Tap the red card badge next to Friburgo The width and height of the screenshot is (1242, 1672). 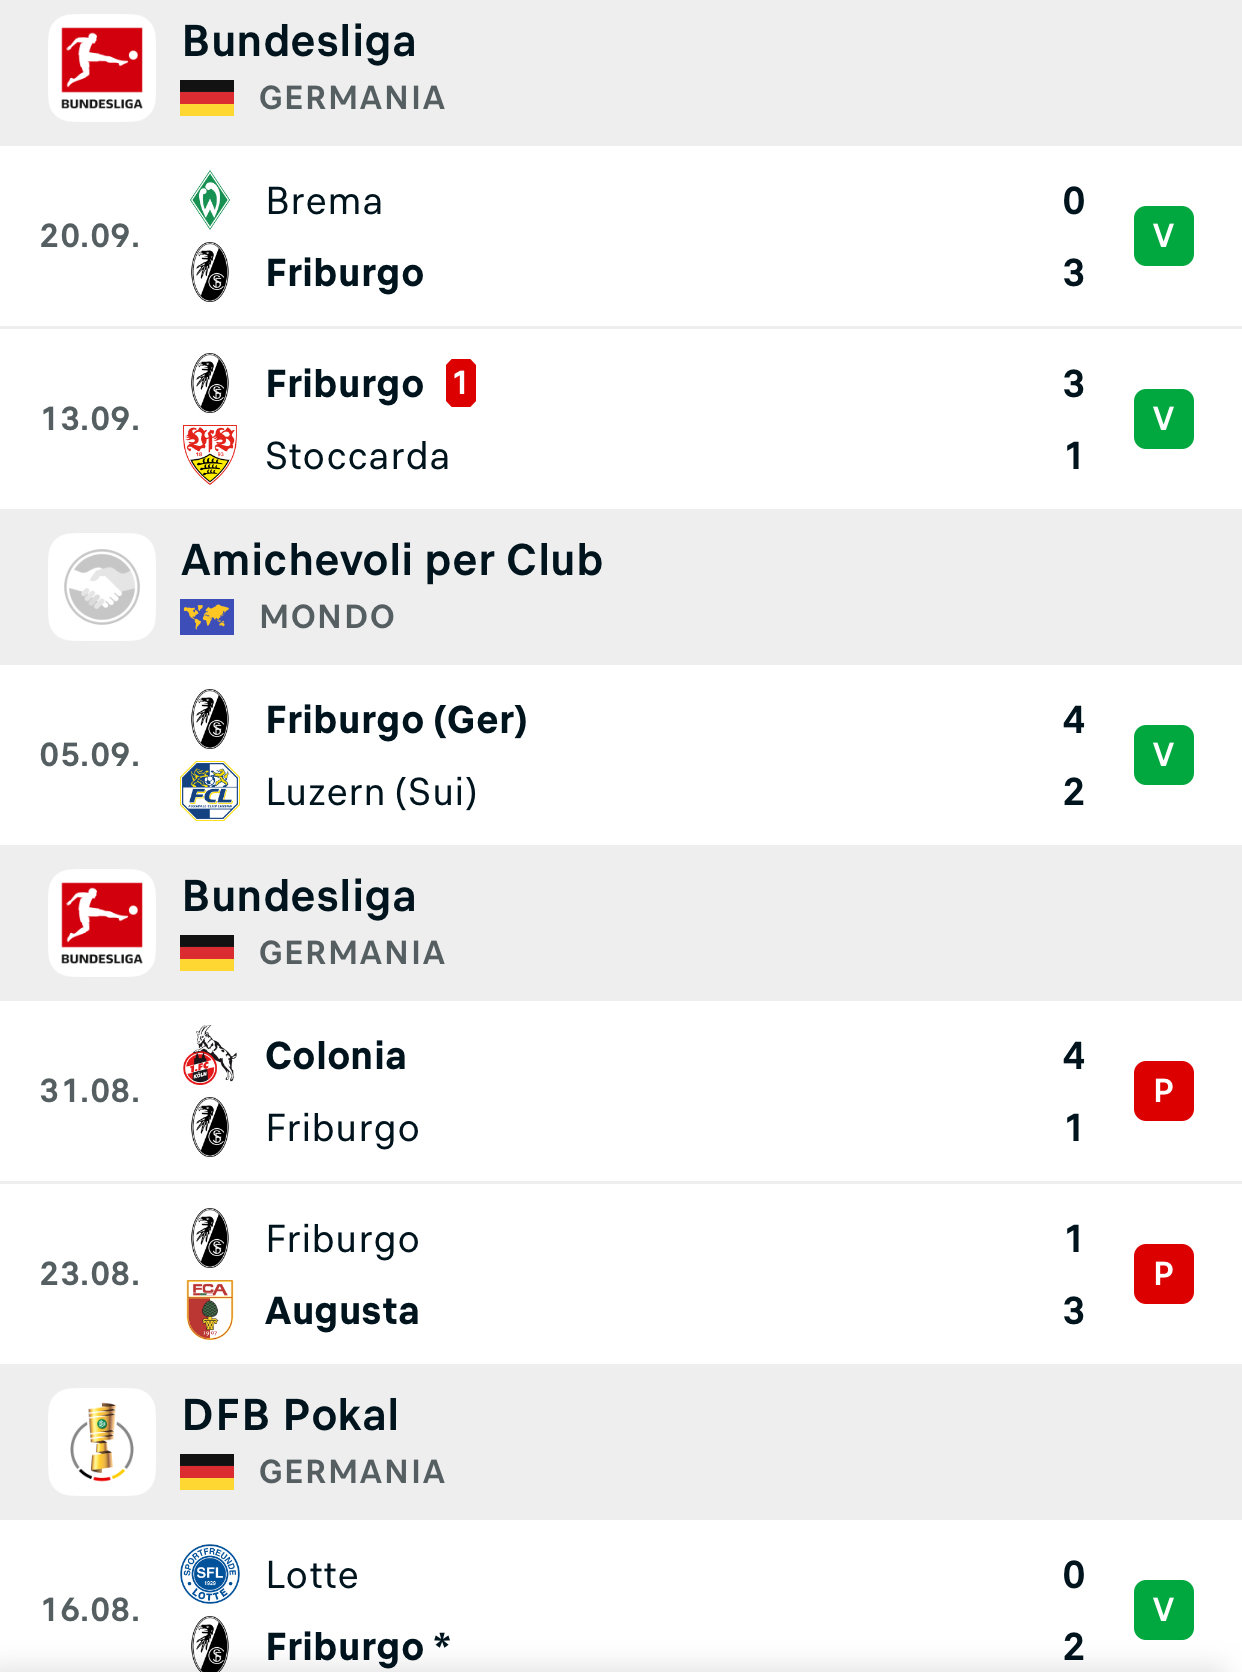pyautogui.click(x=461, y=383)
